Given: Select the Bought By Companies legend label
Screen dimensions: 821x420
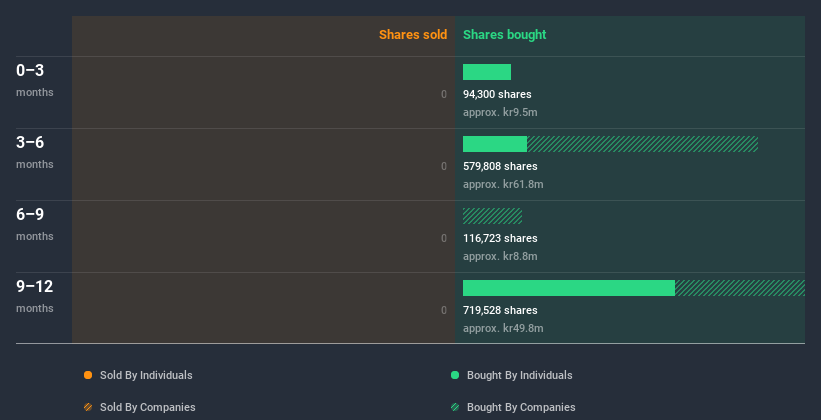Looking at the screenshot, I should 521,407.
